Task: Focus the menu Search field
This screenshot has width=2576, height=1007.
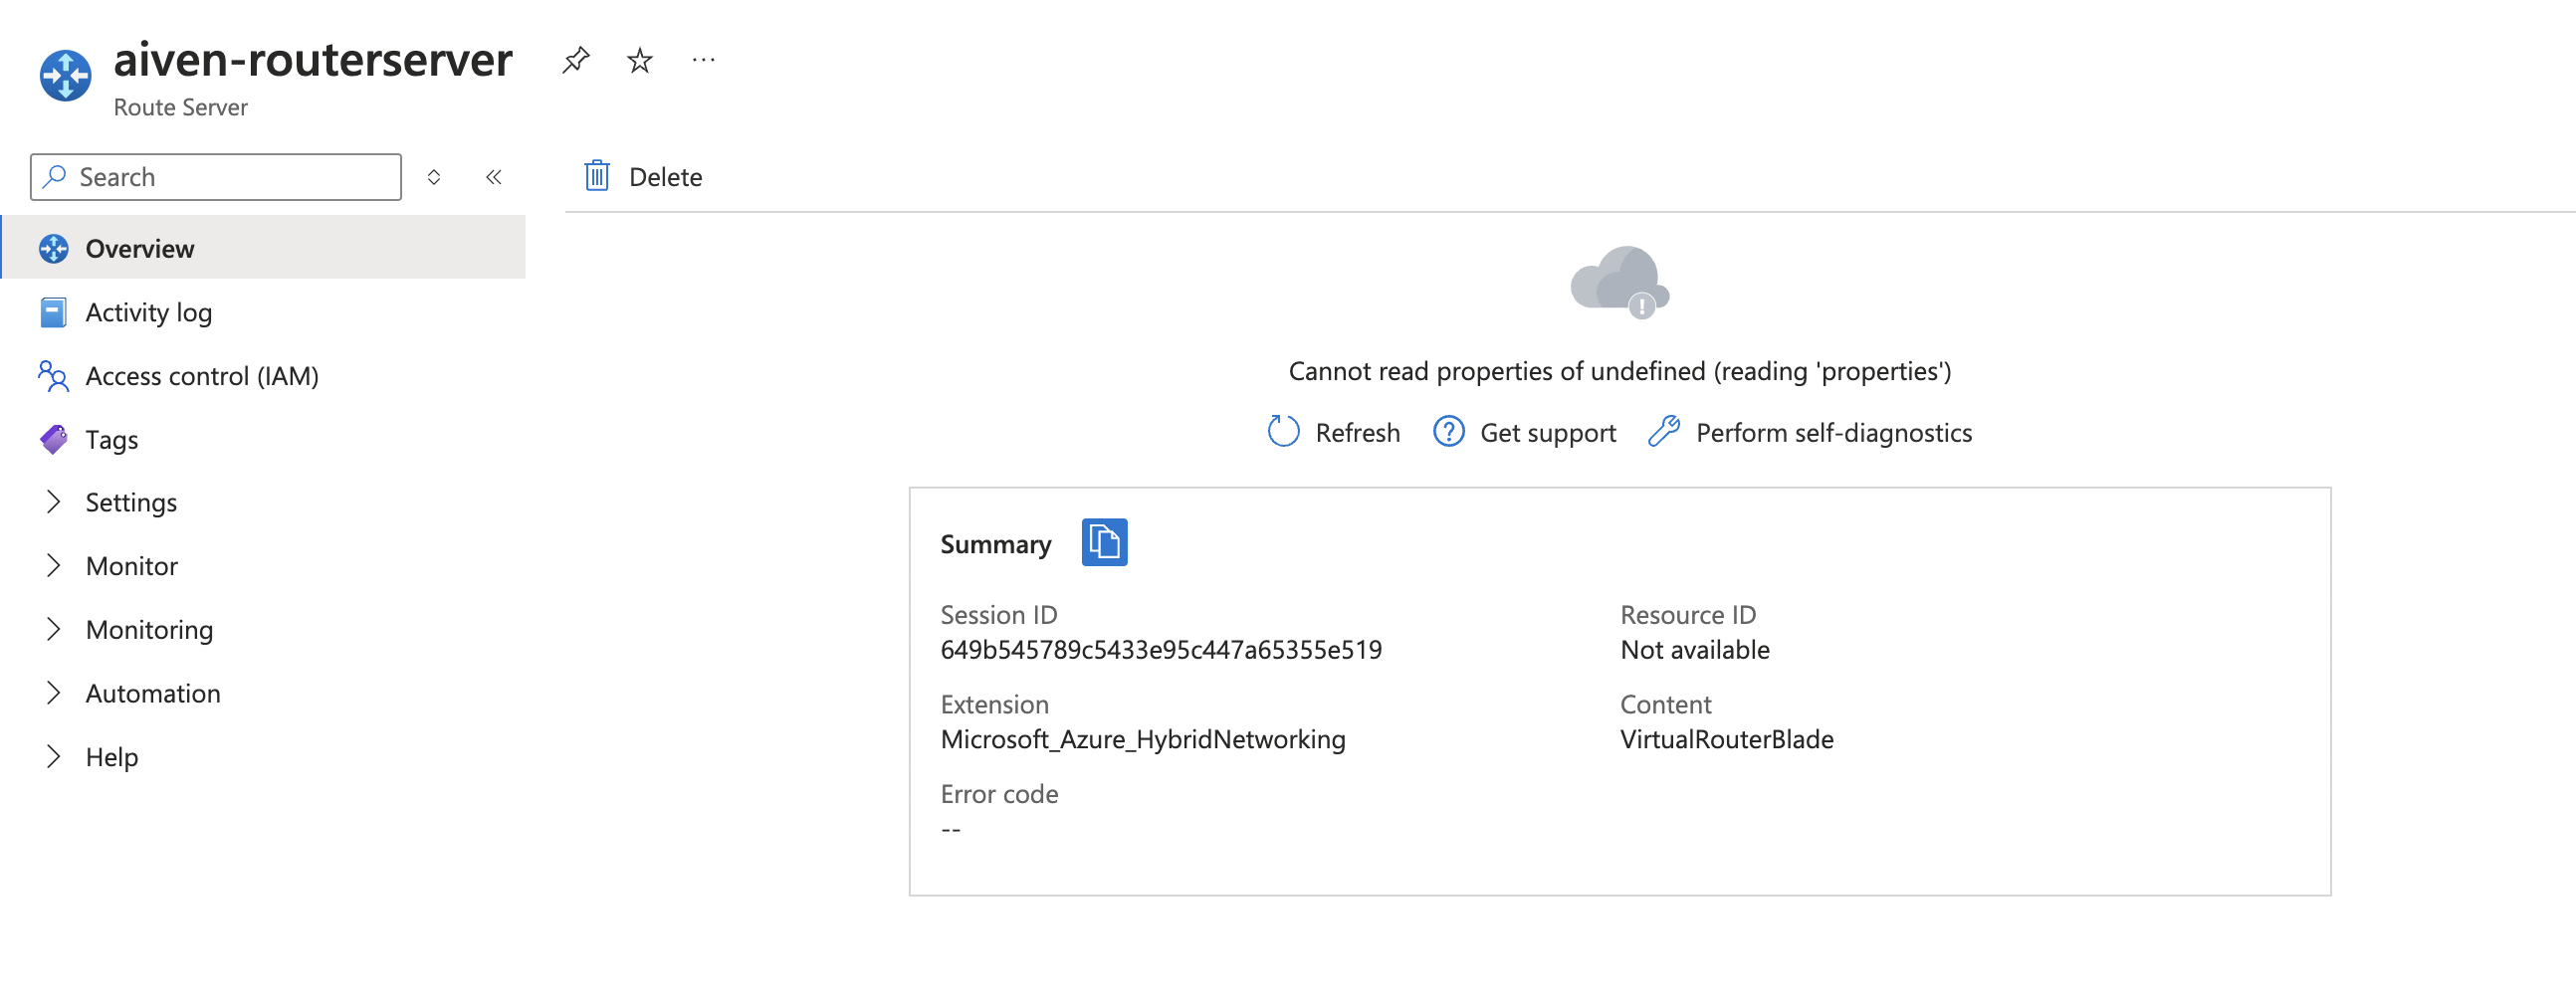Action: (216, 177)
